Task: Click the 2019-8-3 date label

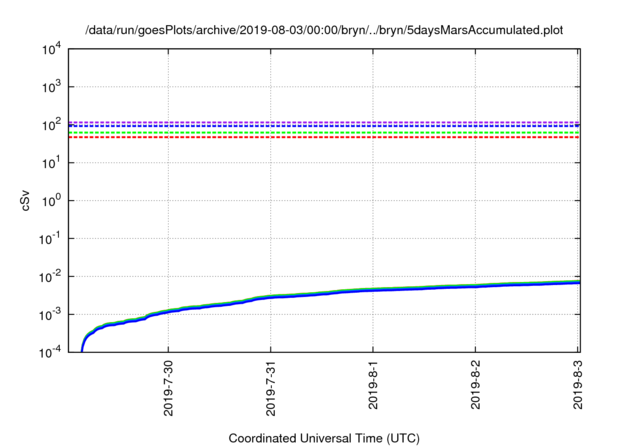Action: [x=578, y=385]
